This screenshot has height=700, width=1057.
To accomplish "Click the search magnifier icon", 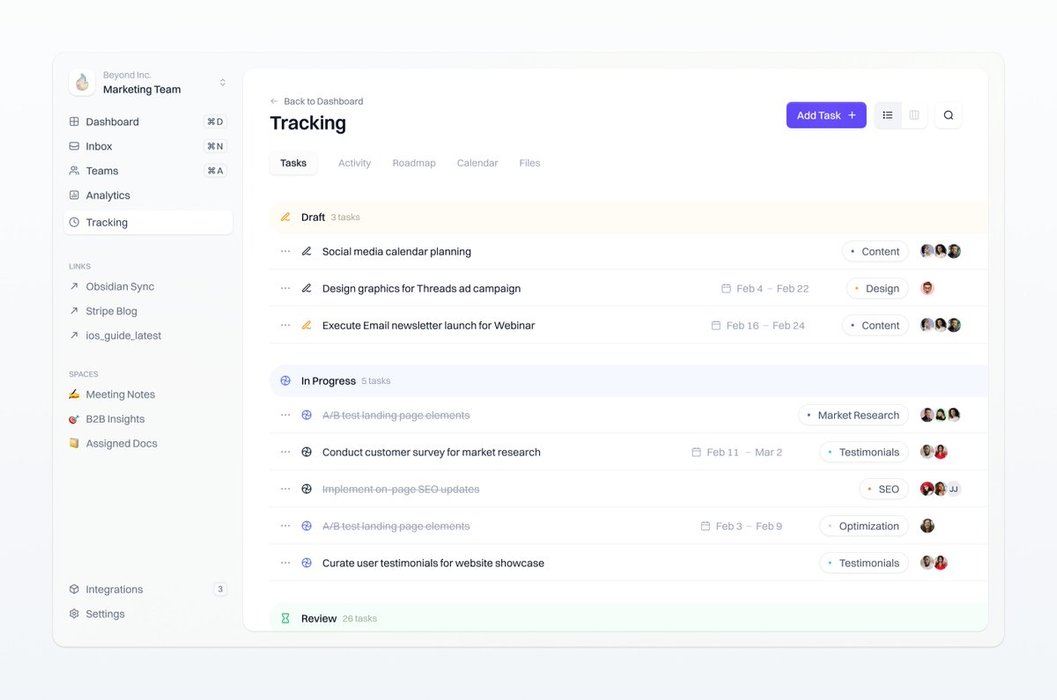I will click(948, 115).
